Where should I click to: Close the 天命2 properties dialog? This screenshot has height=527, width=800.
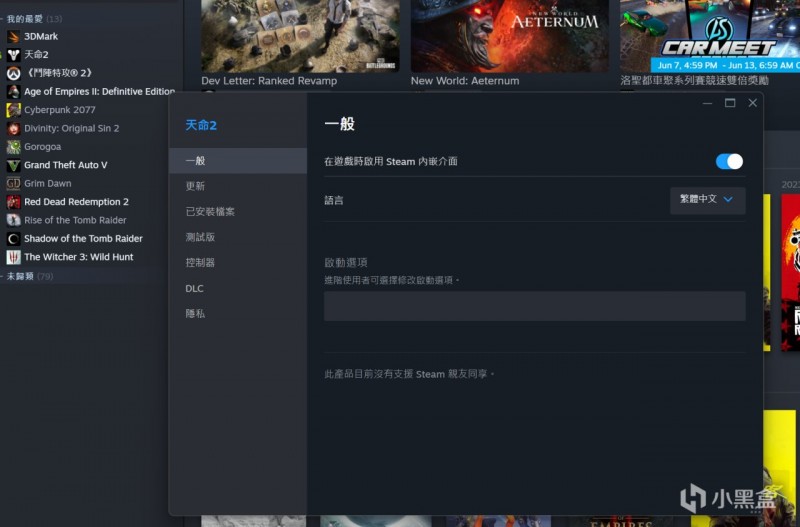[753, 103]
